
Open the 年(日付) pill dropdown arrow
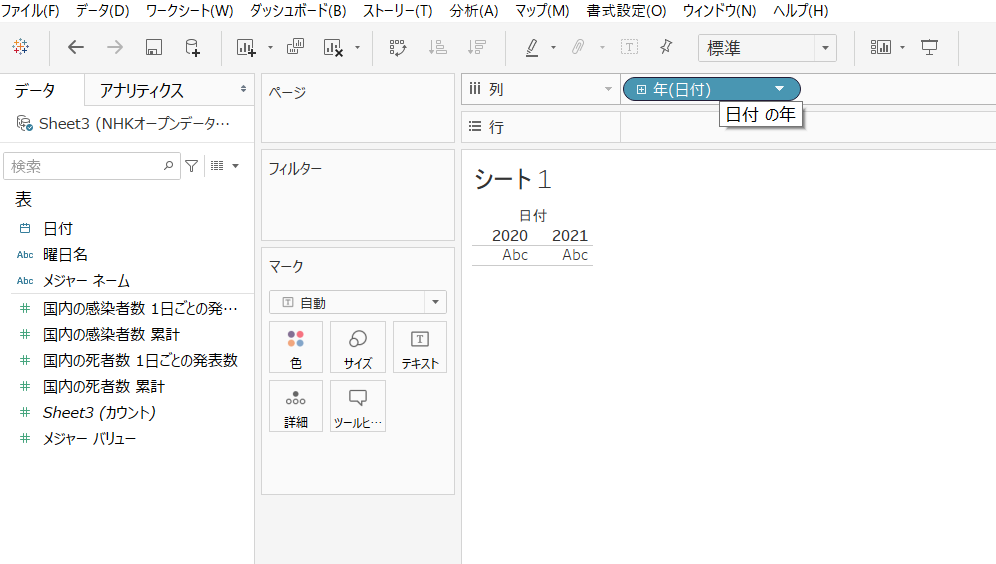point(779,89)
